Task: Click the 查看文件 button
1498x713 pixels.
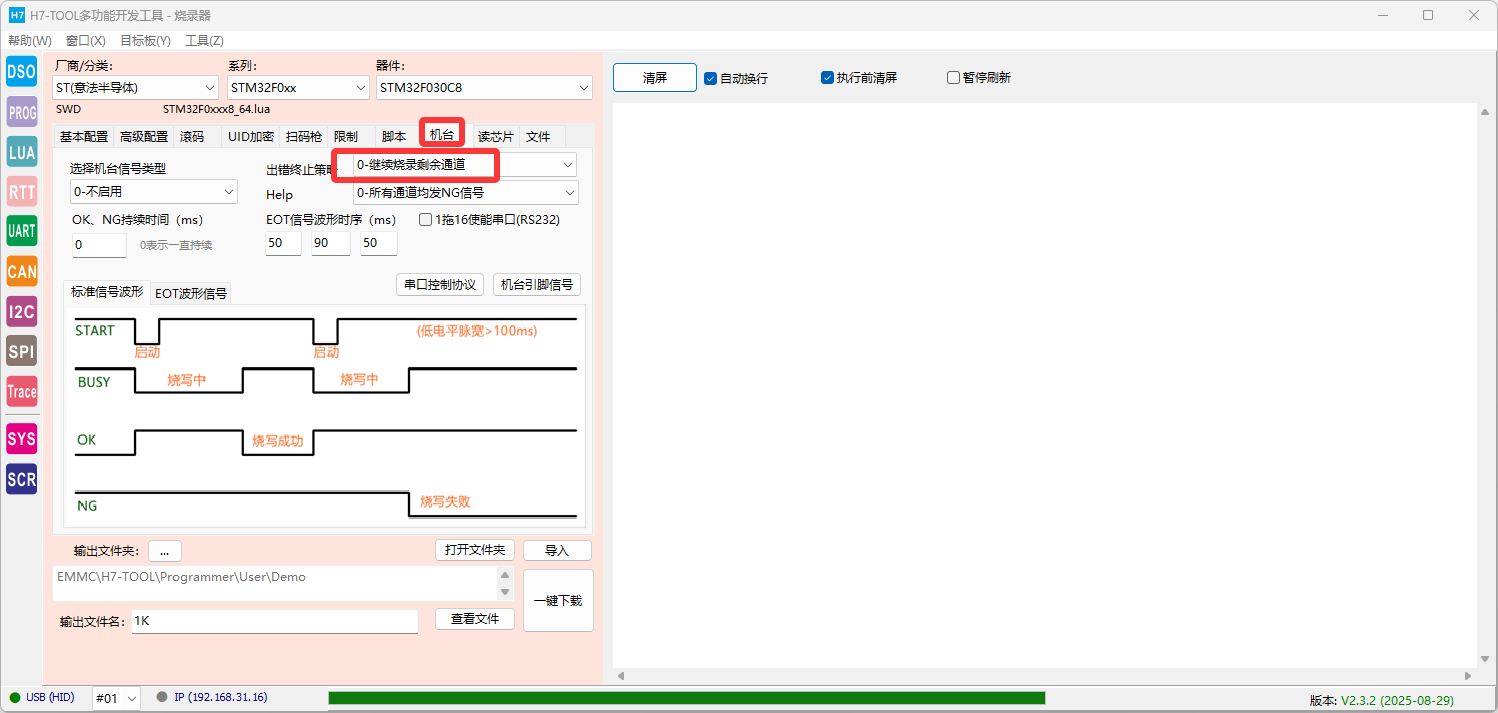Action: point(475,619)
